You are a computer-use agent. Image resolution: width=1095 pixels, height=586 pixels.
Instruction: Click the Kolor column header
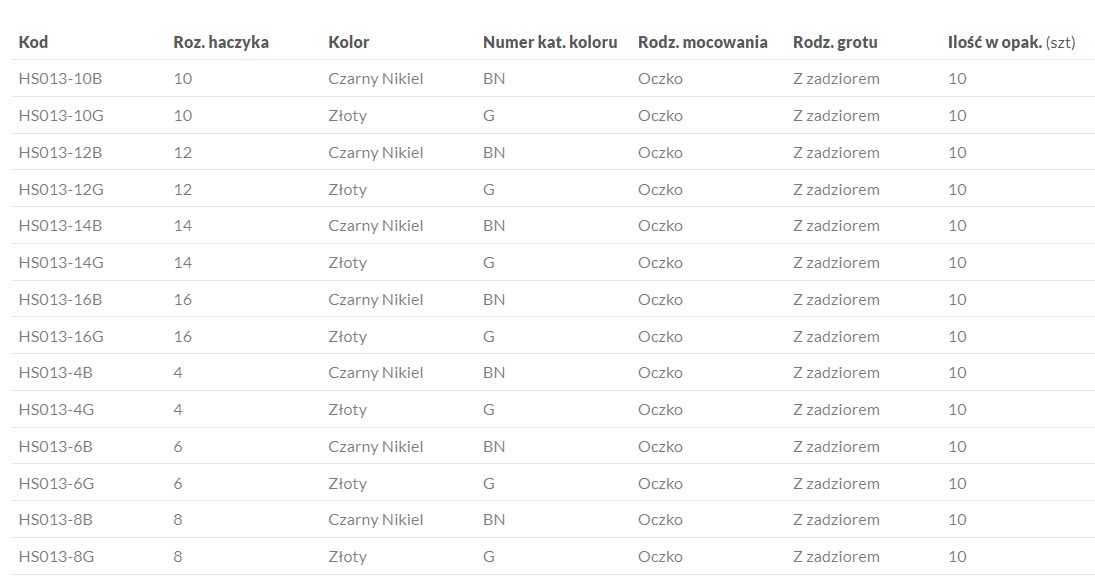pos(348,42)
